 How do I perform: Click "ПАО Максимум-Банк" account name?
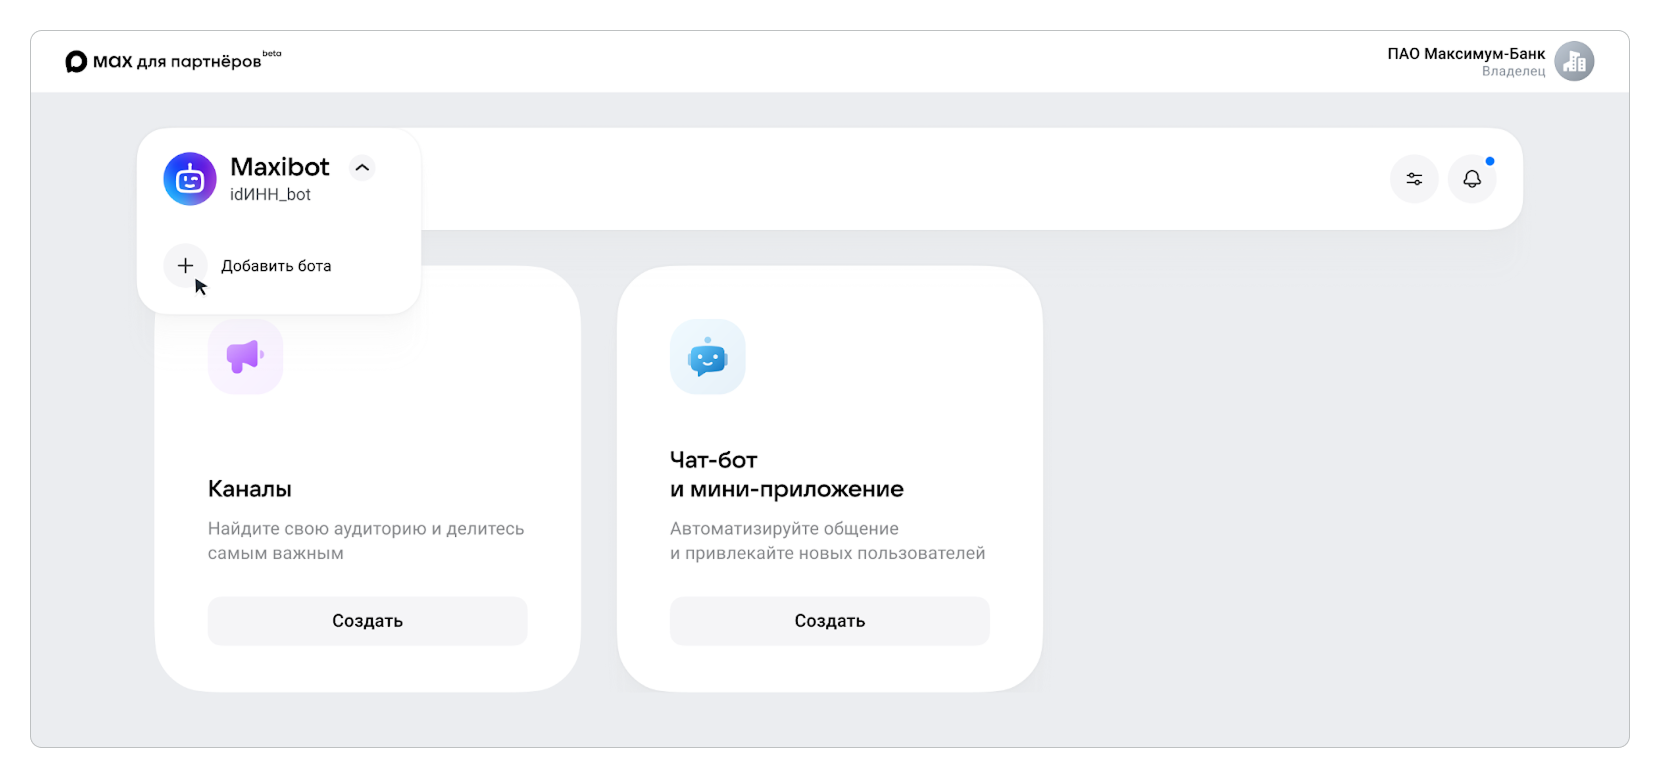(1465, 54)
